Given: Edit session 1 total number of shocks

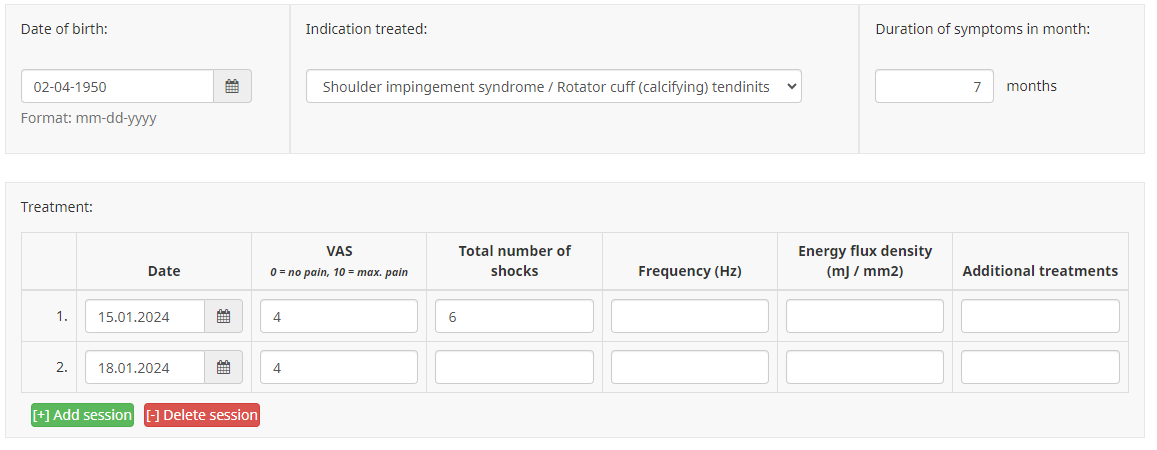Looking at the screenshot, I should (x=514, y=317).
